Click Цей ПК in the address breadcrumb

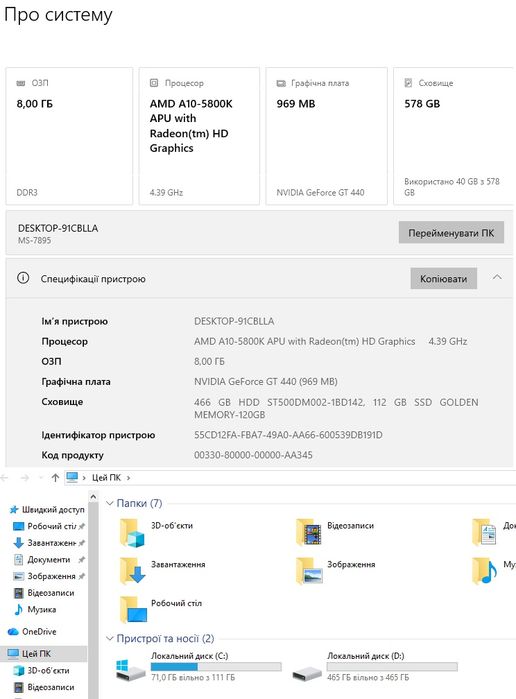(106, 477)
